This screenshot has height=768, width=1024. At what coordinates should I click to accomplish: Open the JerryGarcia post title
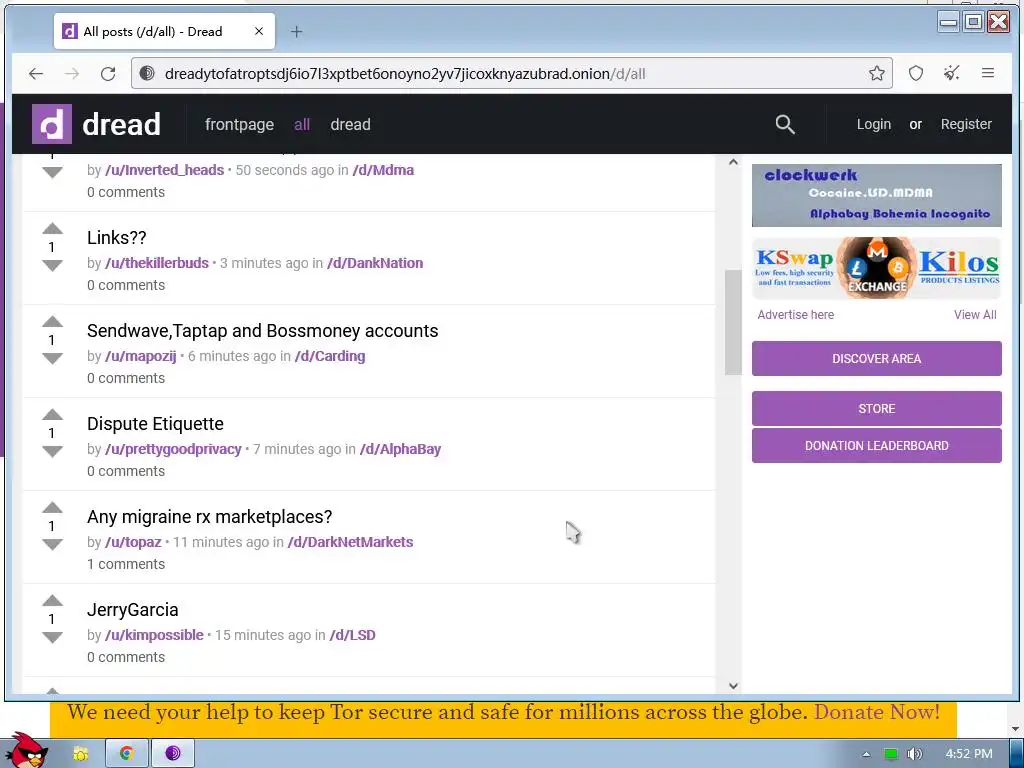pos(133,610)
